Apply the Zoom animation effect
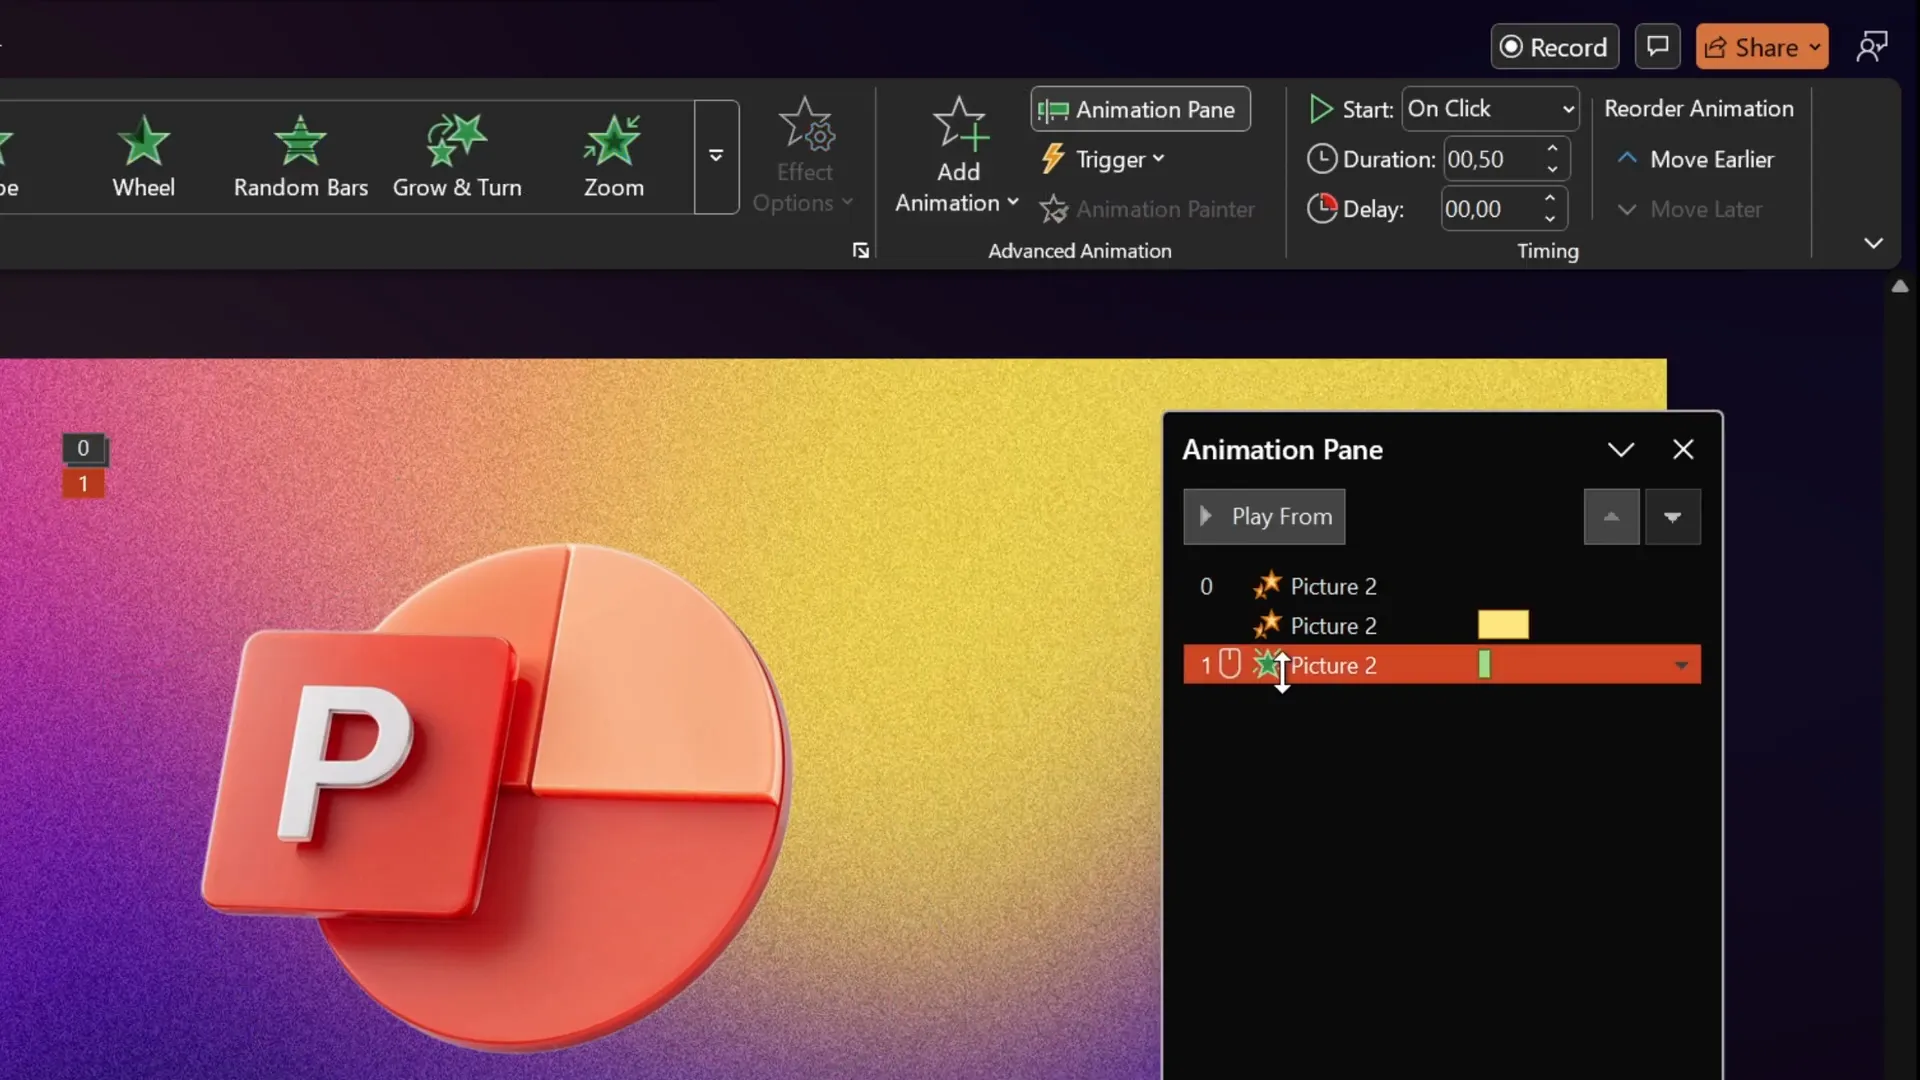 [x=613, y=157]
